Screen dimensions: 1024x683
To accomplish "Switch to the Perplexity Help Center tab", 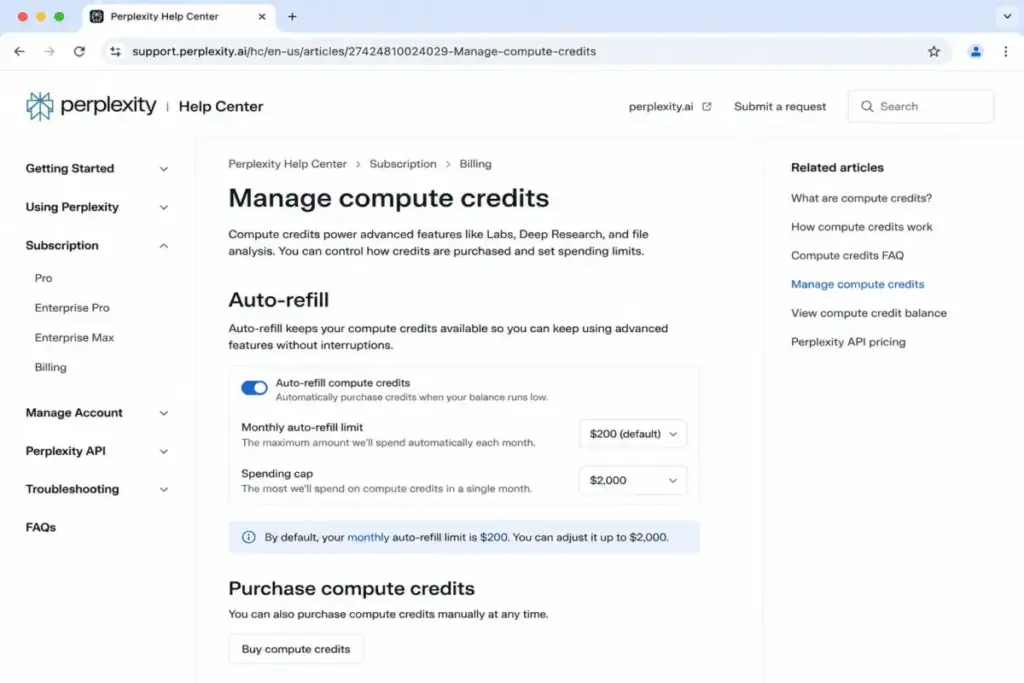I will [x=178, y=16].
